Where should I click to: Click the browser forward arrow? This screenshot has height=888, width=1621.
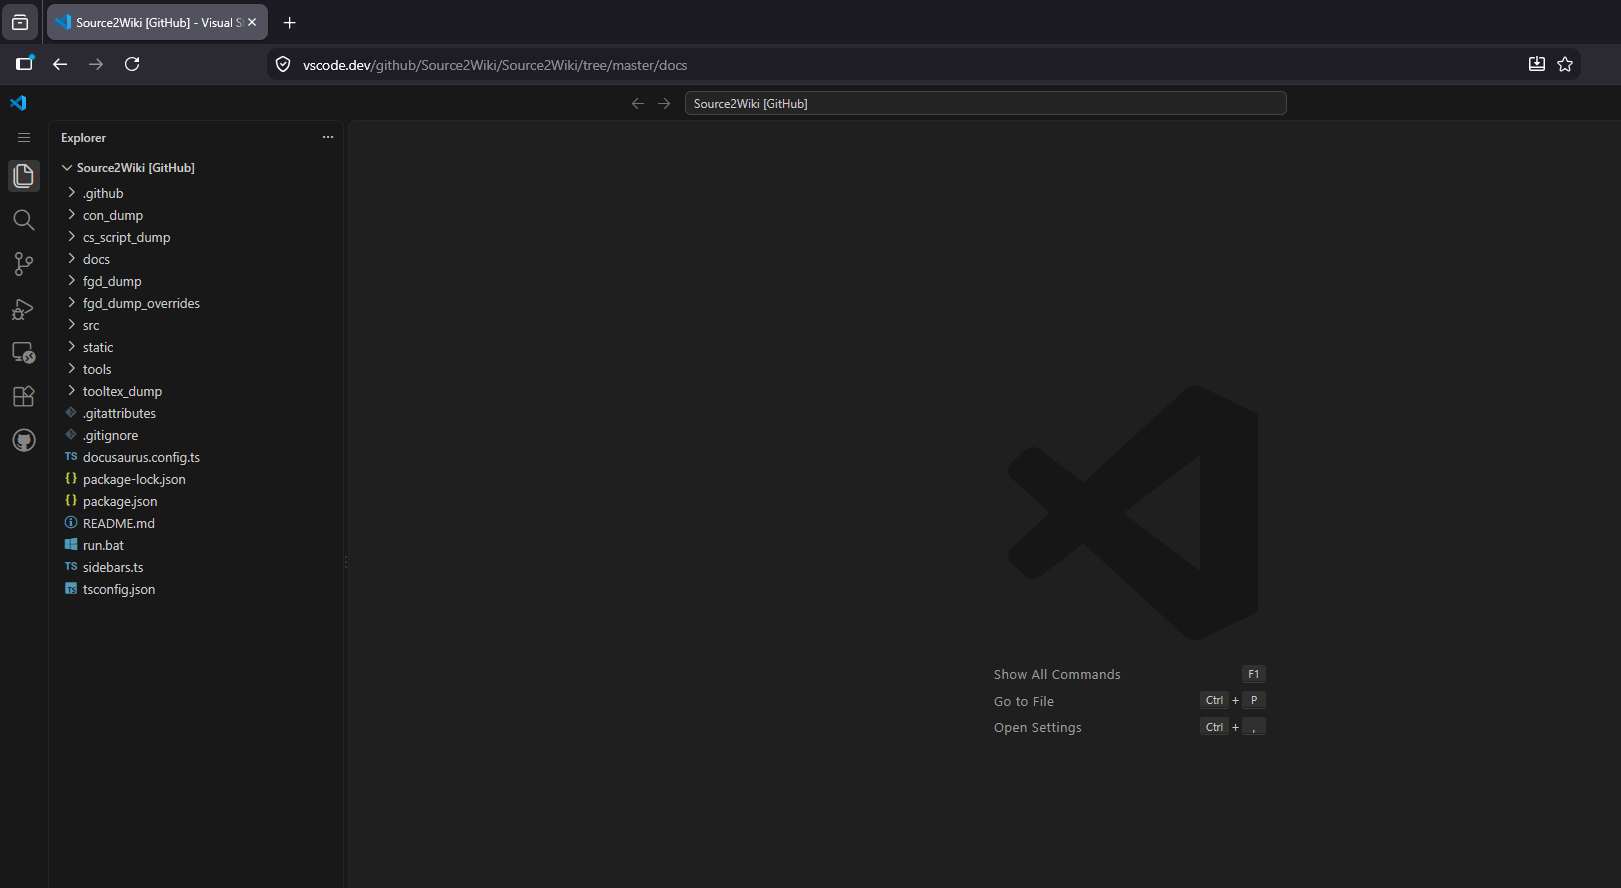pyautogui.click(x=96, y=64)
